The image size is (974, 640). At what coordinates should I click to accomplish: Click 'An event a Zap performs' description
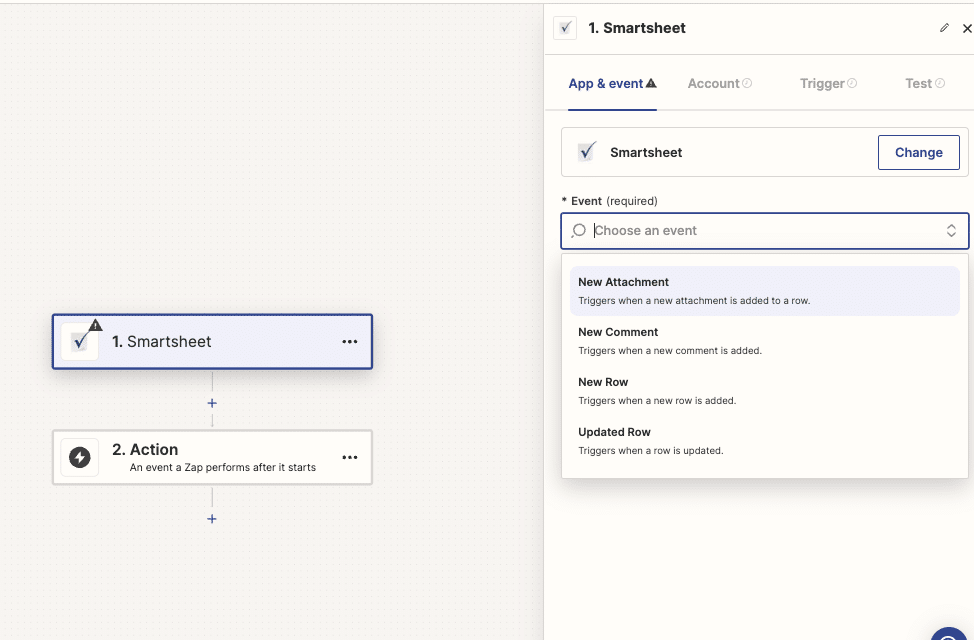(x=222, y=467)
